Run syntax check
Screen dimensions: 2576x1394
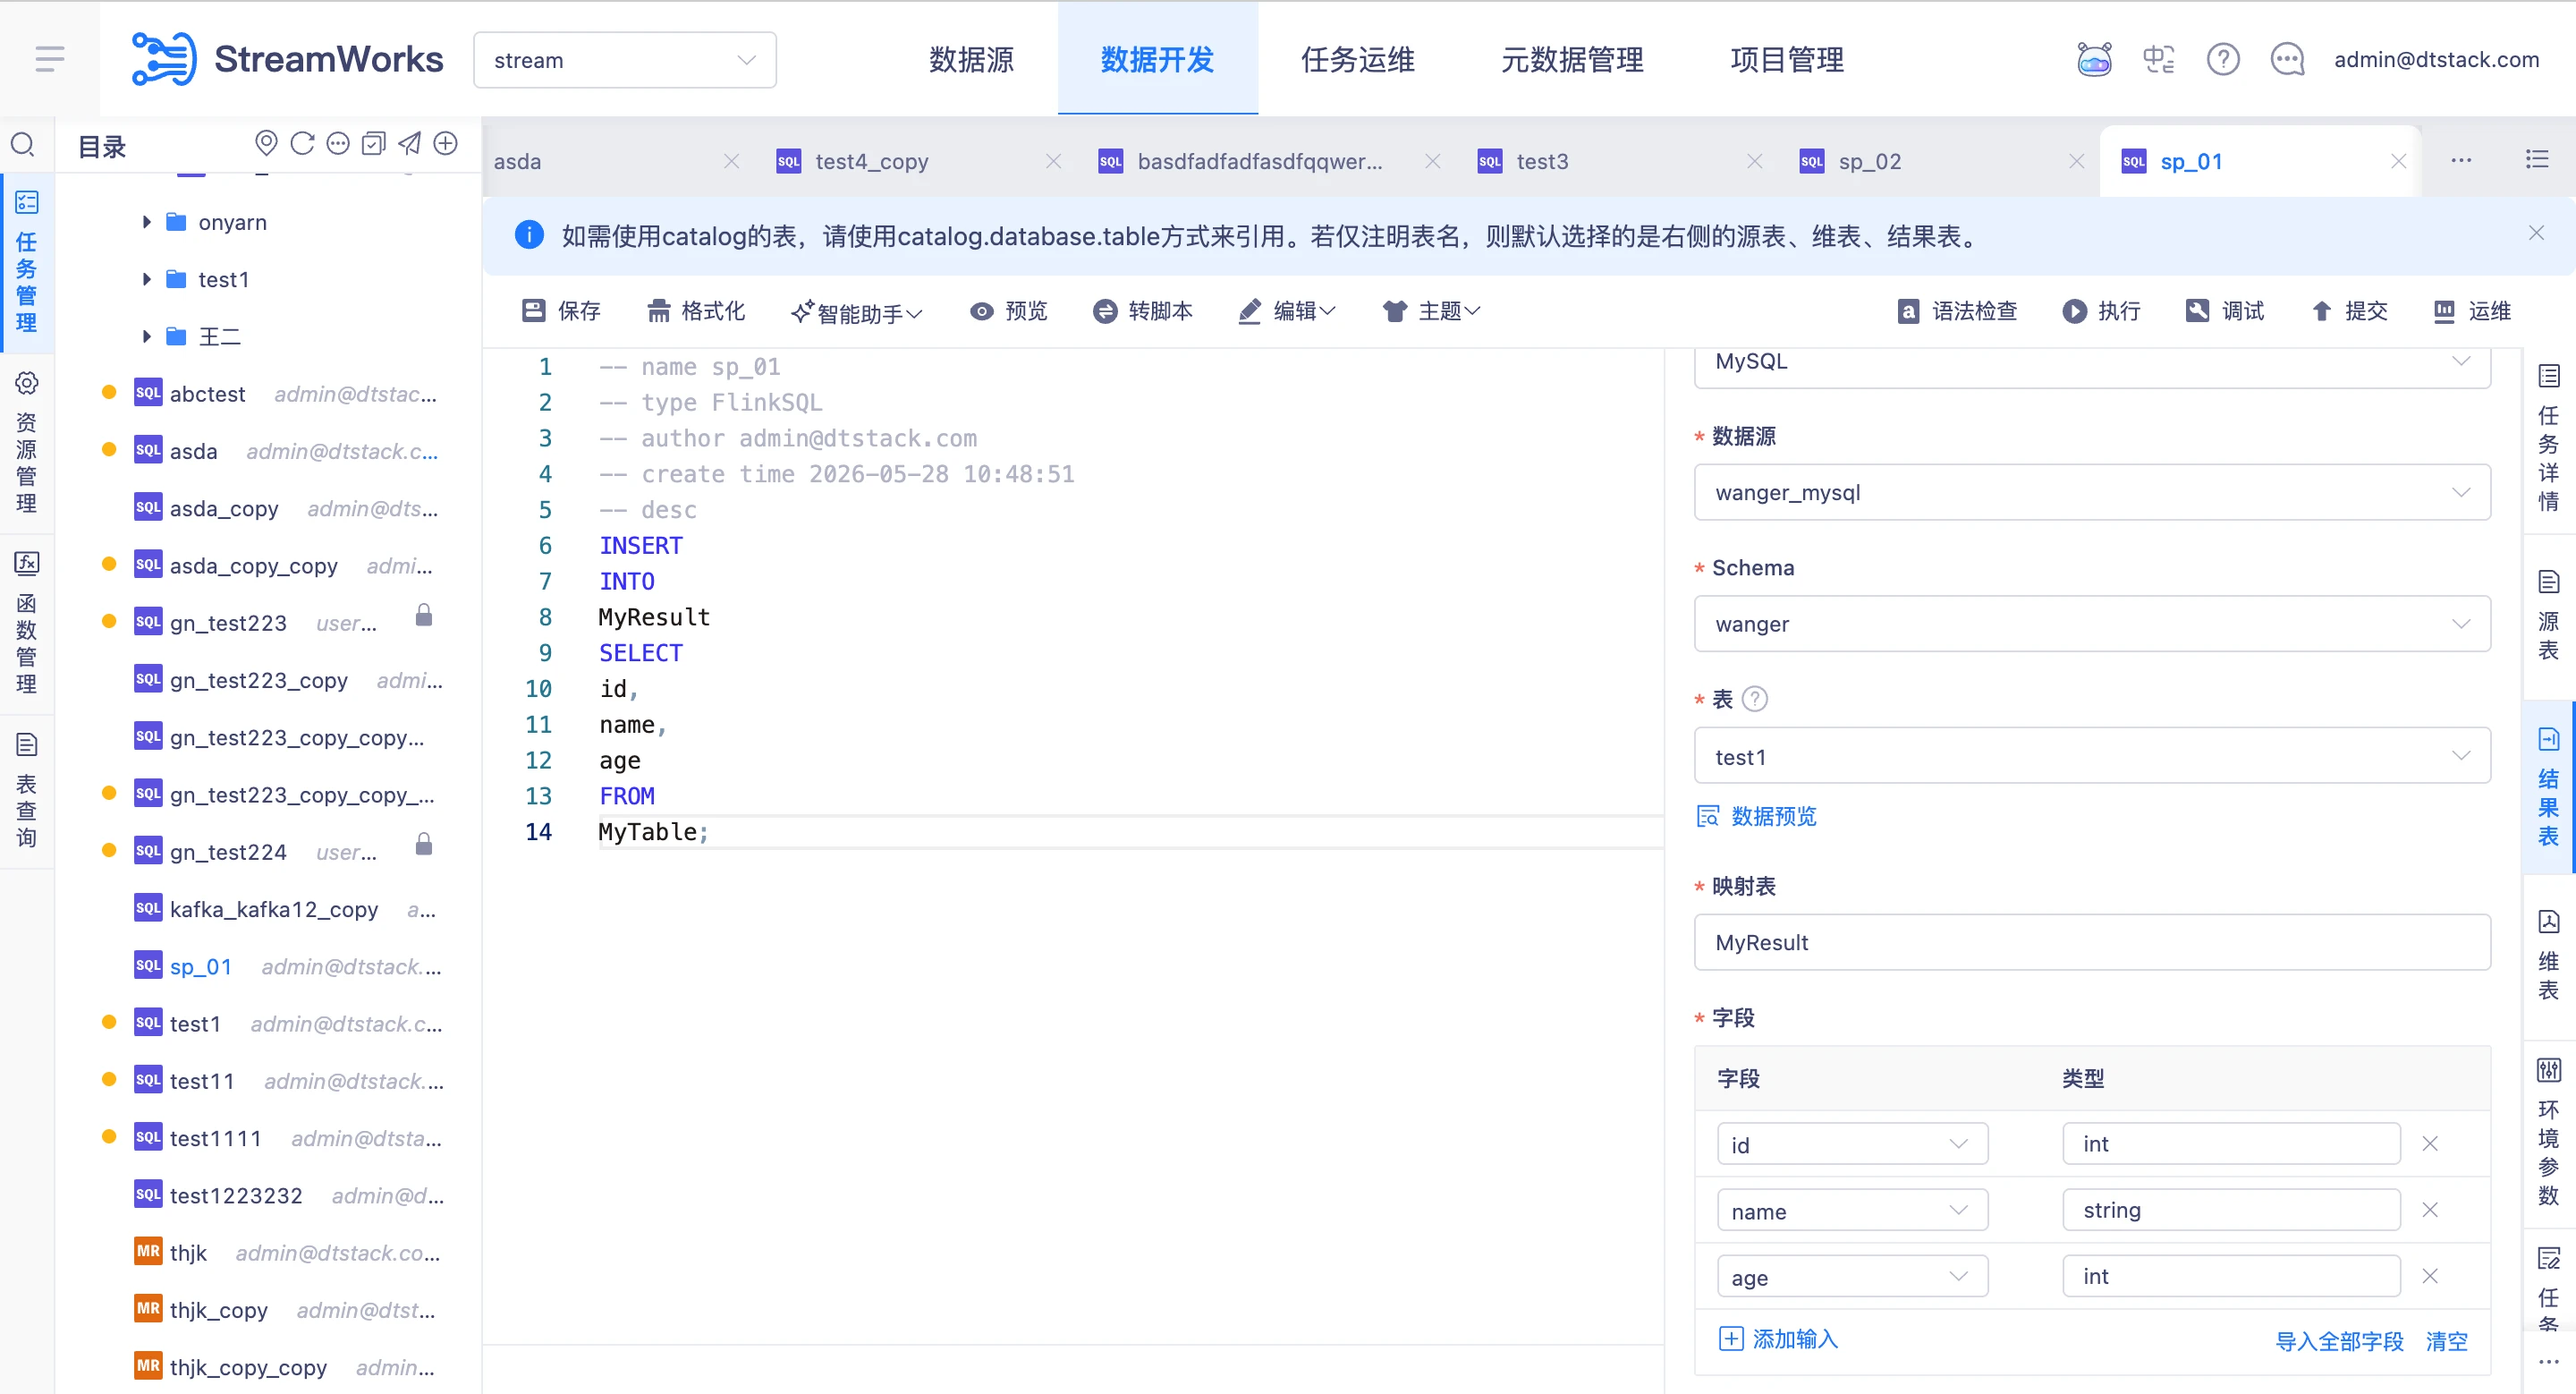[x=1957, y=311]
